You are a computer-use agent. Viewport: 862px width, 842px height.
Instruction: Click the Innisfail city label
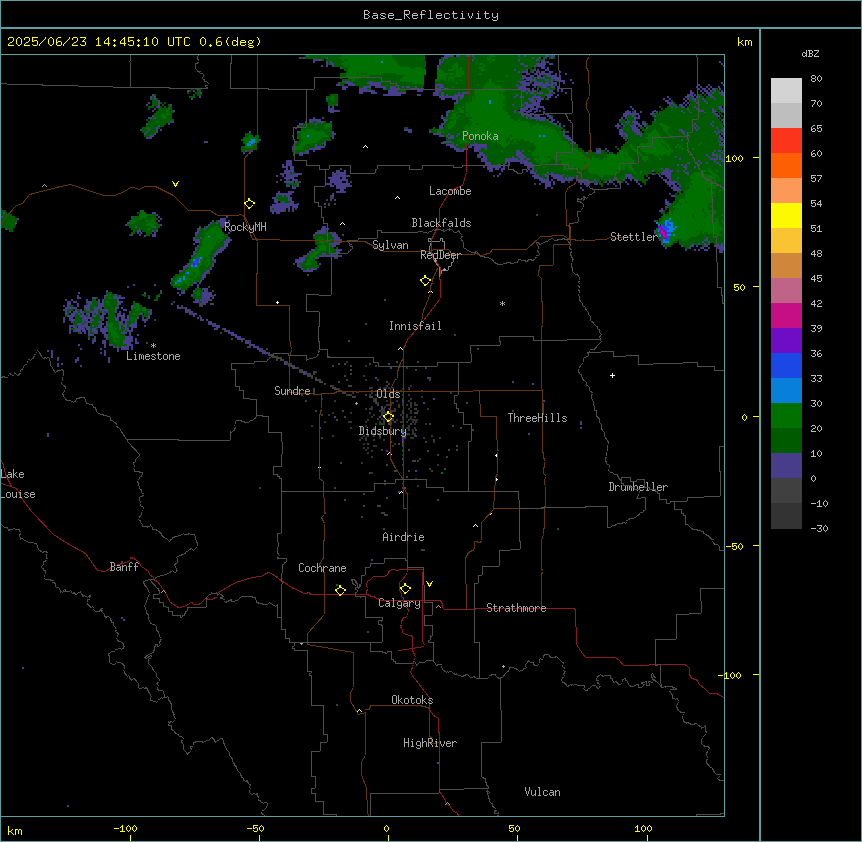pos(415,326)
